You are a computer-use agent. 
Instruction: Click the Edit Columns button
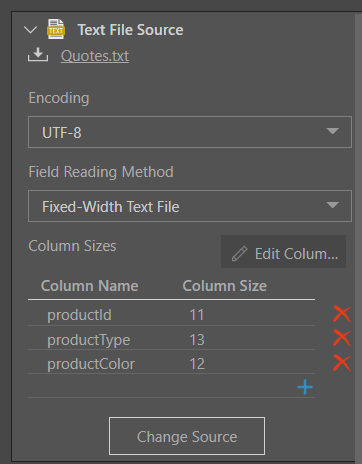pos(283,252)
